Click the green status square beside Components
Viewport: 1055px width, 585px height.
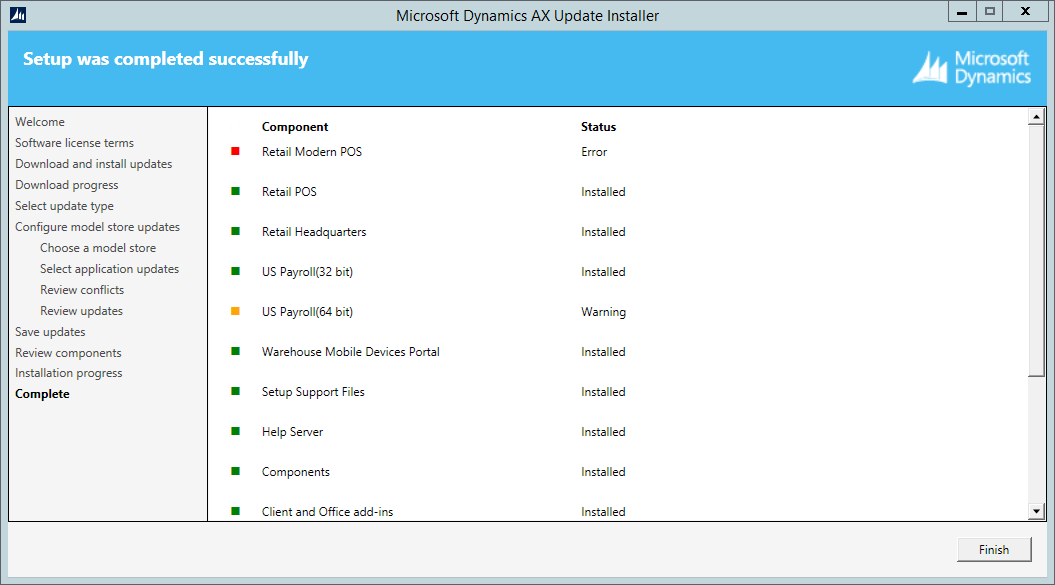tap(235, 471)
